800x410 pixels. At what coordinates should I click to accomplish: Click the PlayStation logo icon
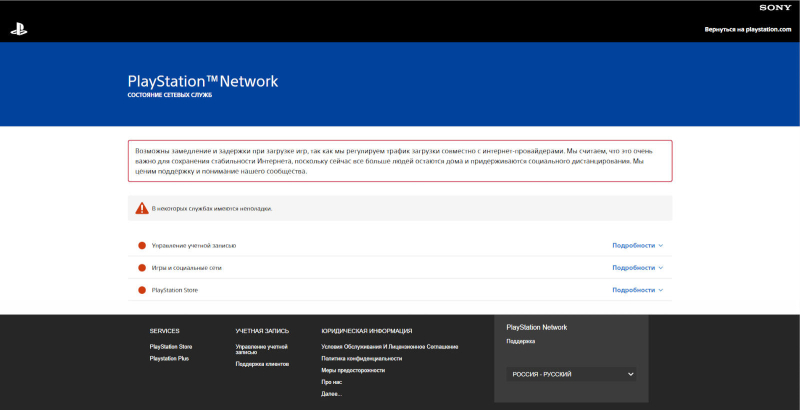18,30
